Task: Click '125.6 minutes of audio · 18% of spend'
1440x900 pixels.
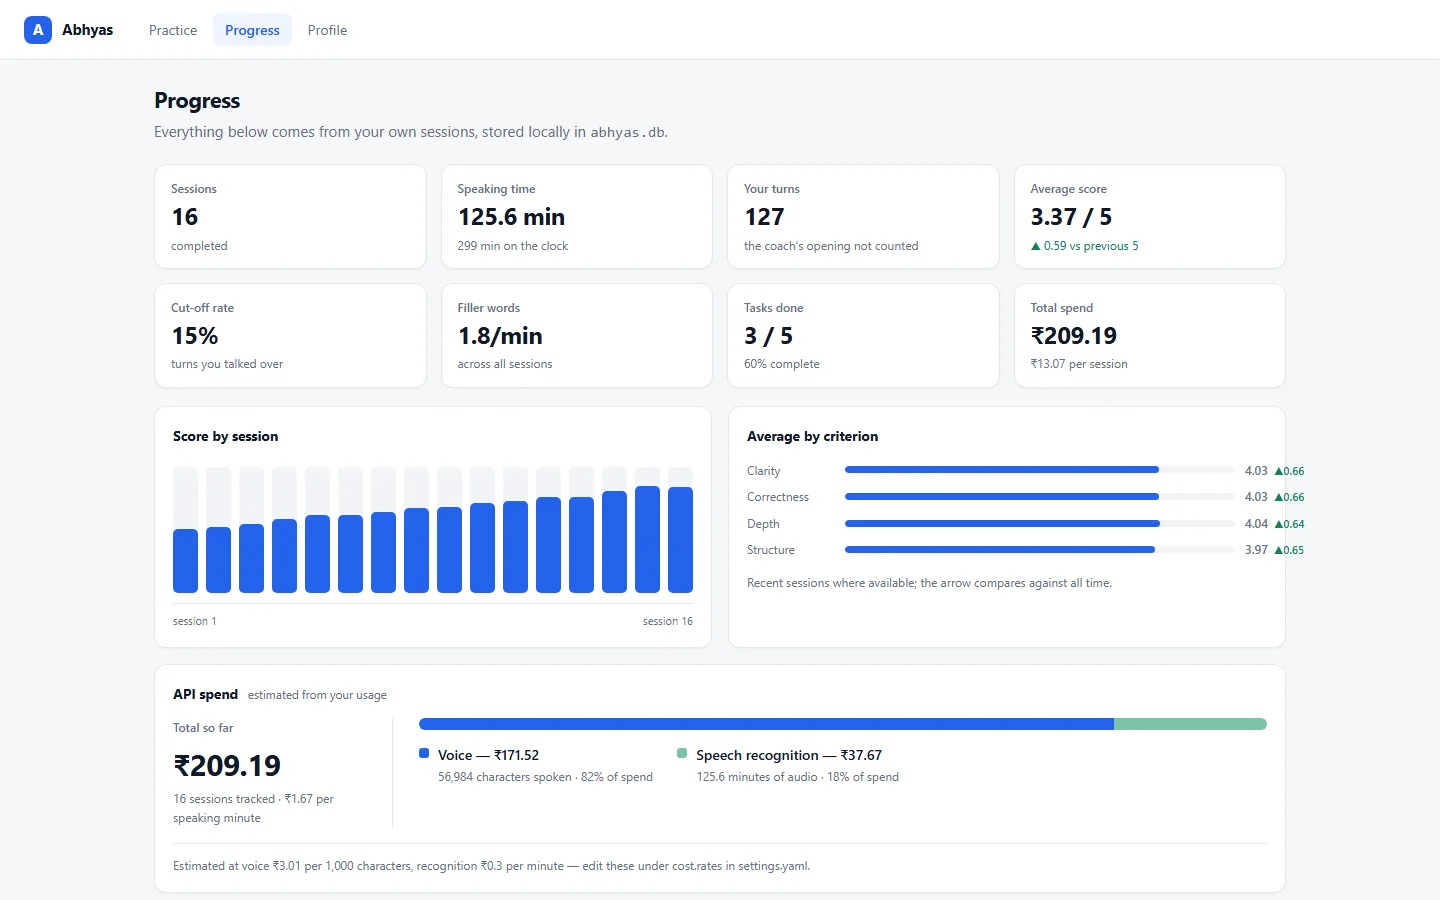Action: (x=798, y=777)
